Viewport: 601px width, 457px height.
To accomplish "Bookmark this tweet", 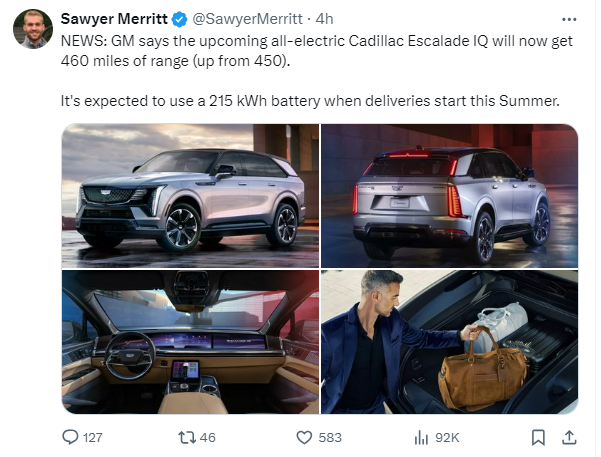I will click(538, 437).
